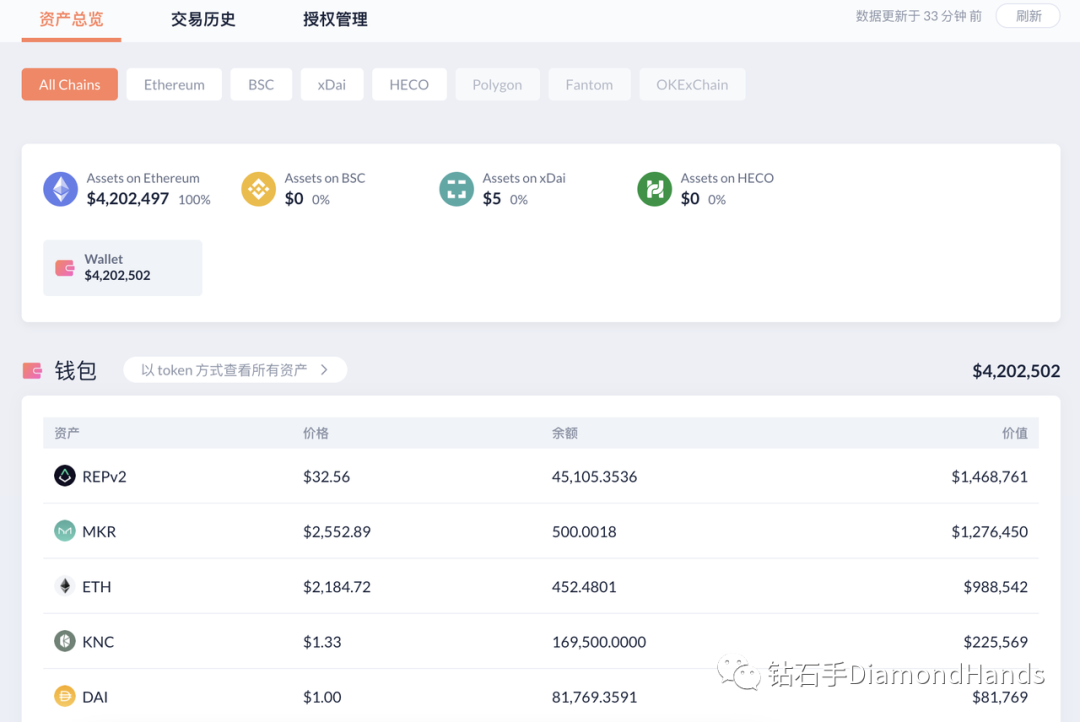Click the ETH price $2,184.72
1080x722 pixels.
(337, 587)
